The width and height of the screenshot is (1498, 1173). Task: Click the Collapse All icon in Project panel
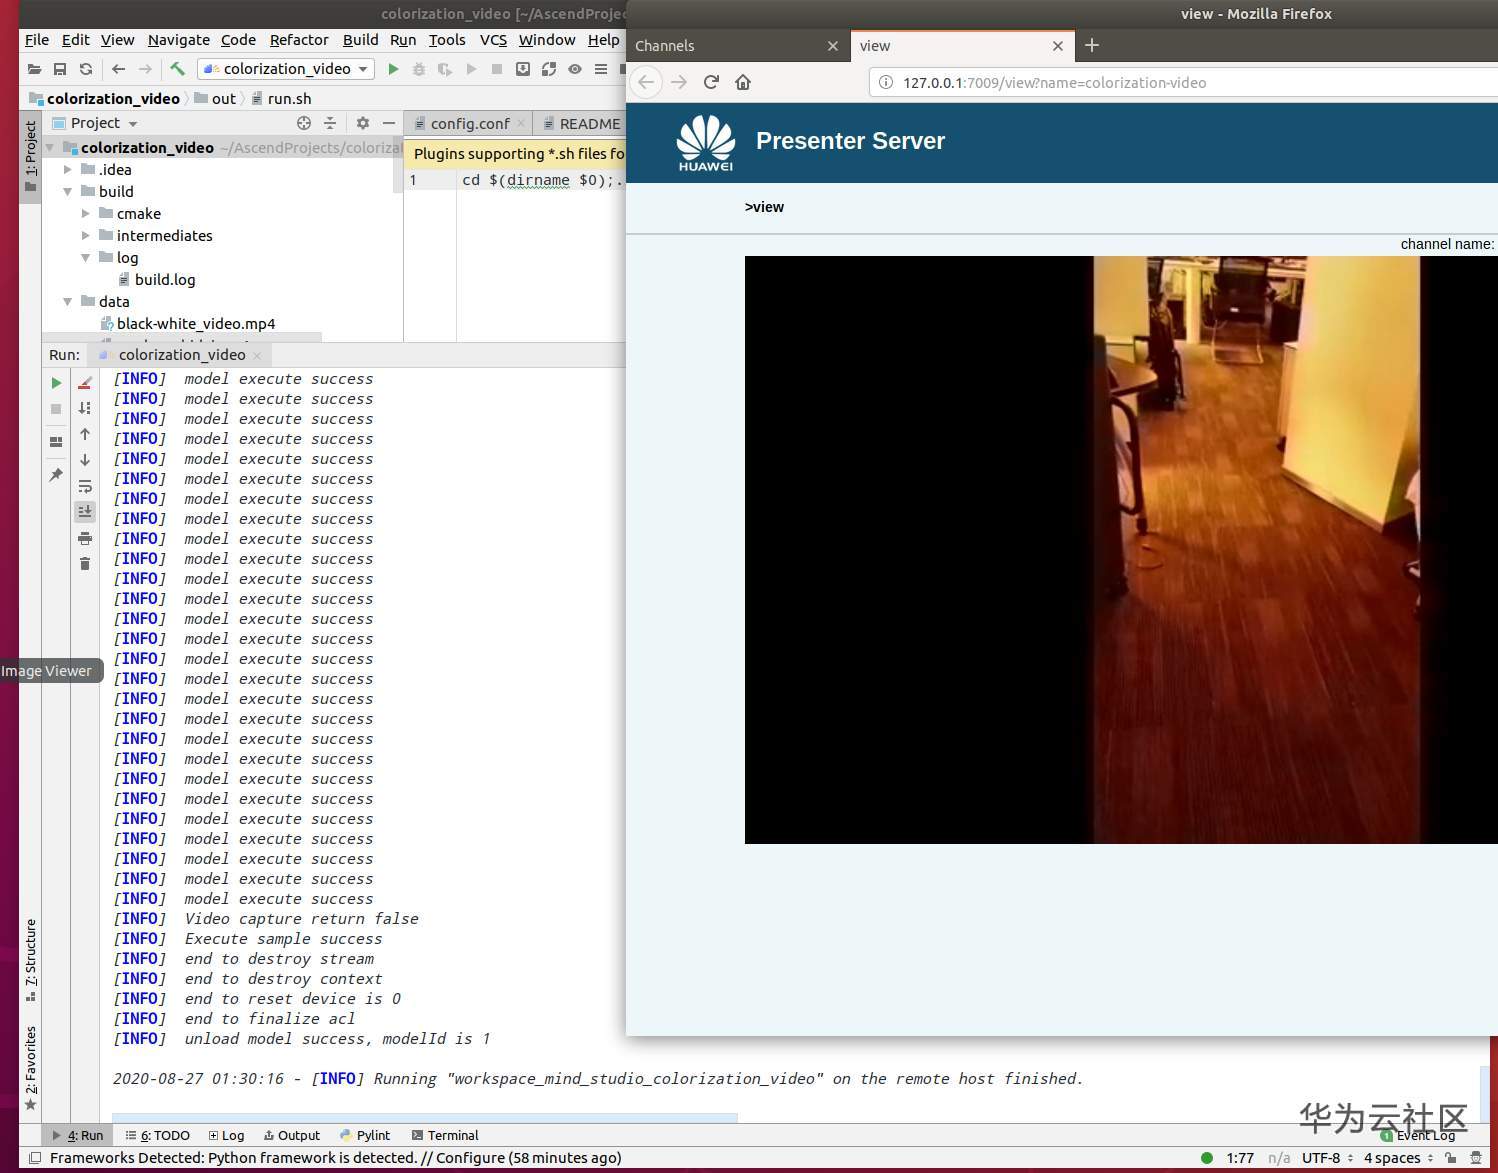(x=330, y=123)
